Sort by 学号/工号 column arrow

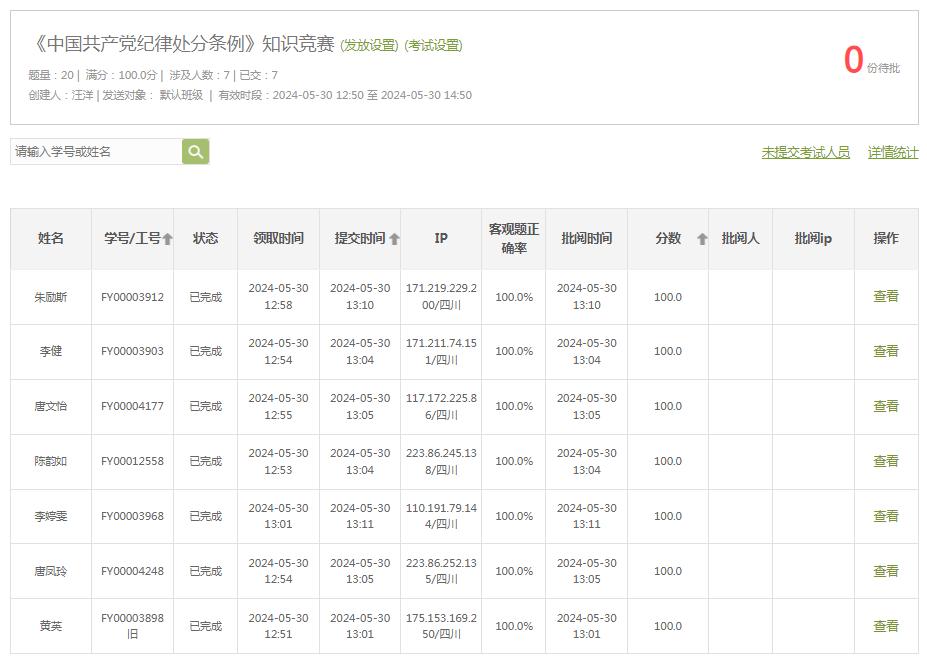168,239
